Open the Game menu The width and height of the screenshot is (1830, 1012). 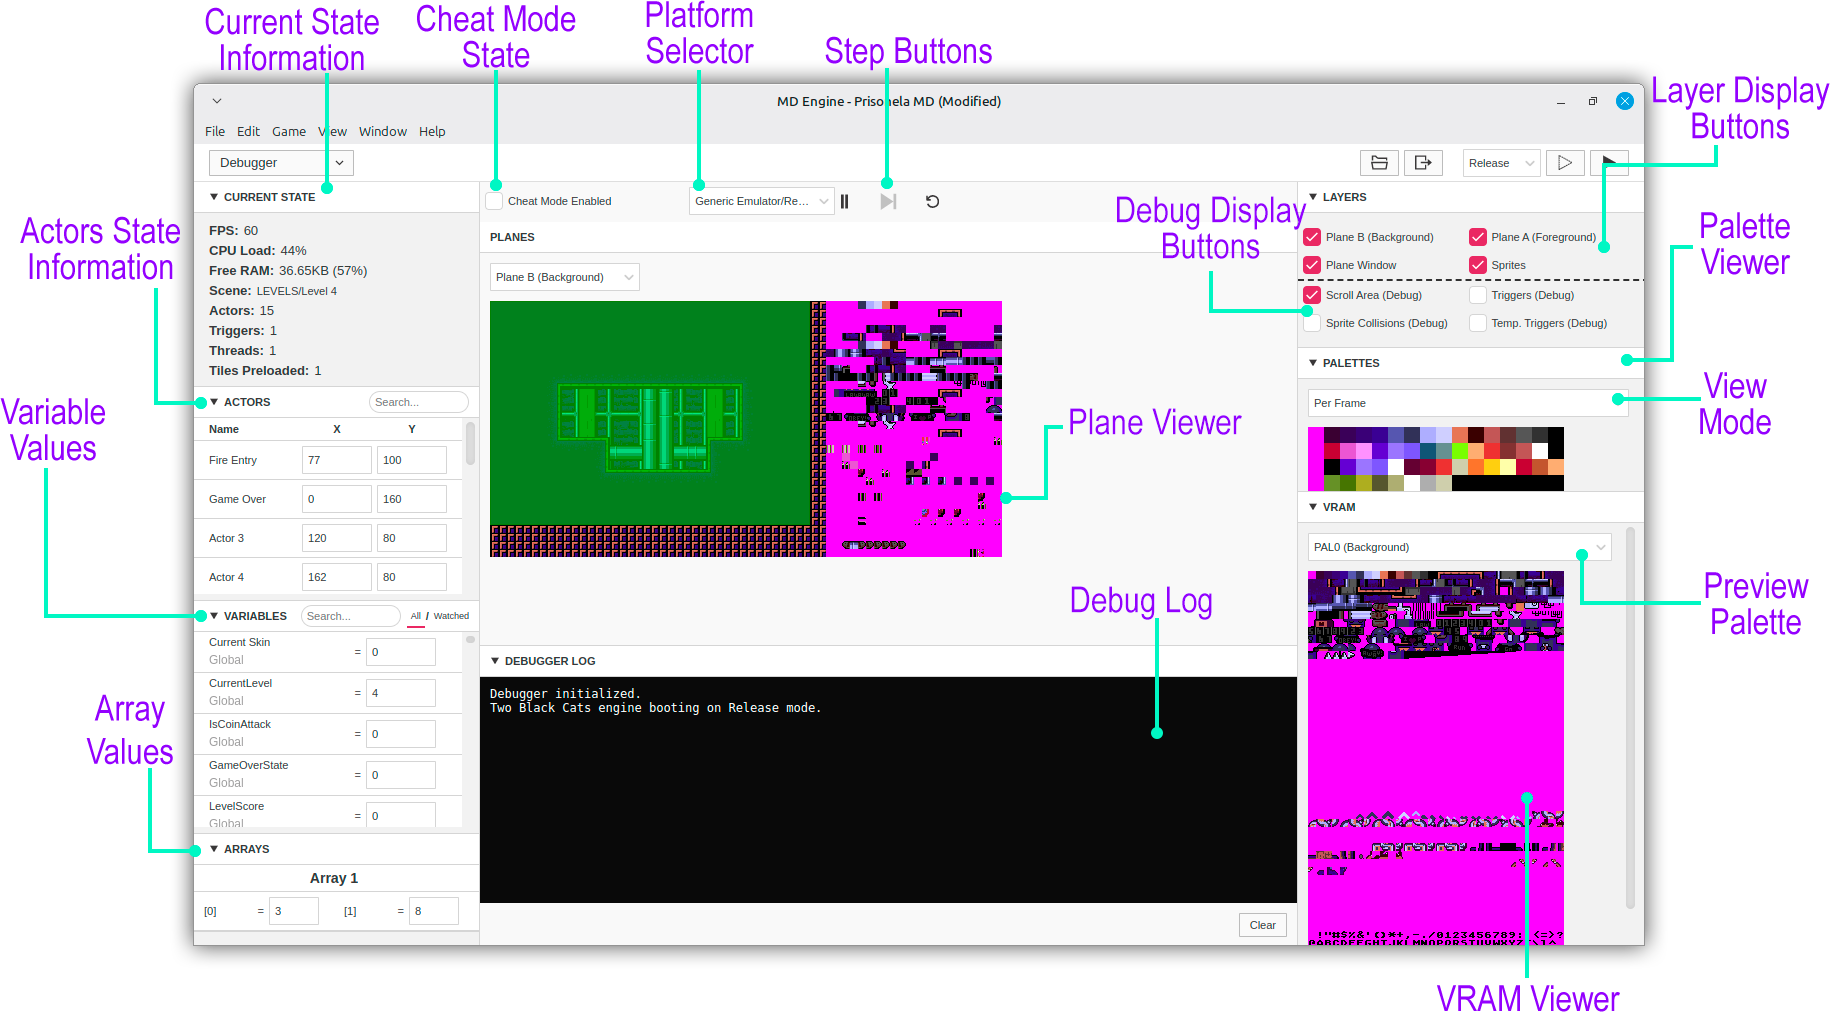[289, 131]
